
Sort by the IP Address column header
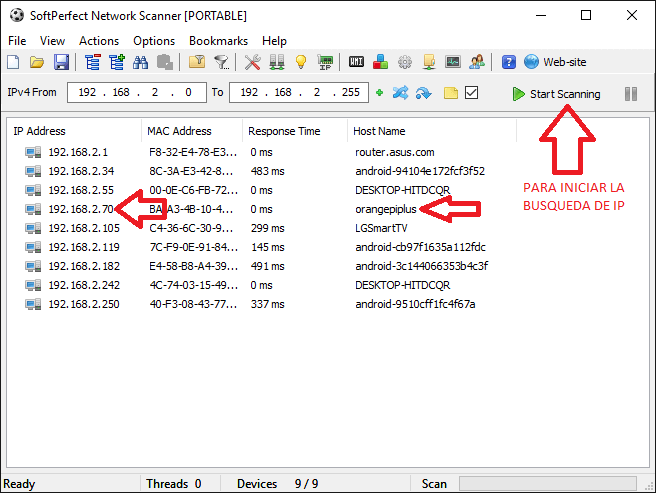40,131
